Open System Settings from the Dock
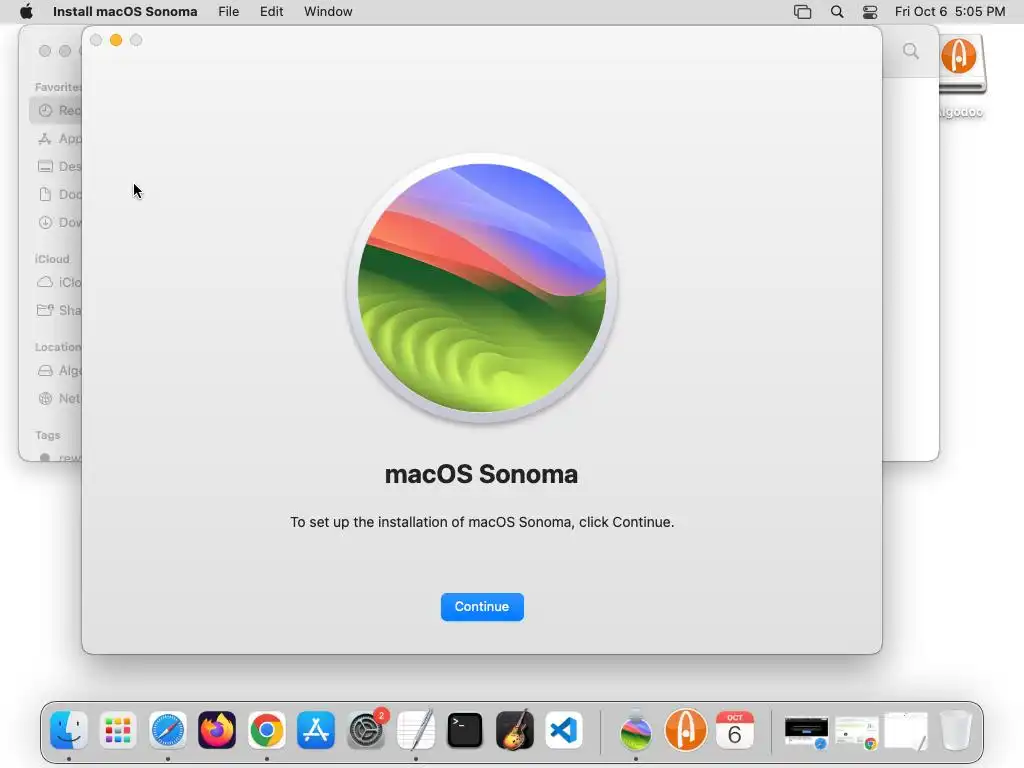This screenshot has width=1024, height=768. point(366,730)
